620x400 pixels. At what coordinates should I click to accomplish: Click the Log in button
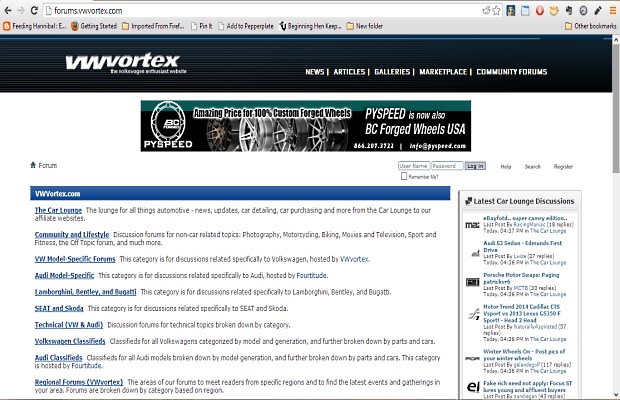475,166
